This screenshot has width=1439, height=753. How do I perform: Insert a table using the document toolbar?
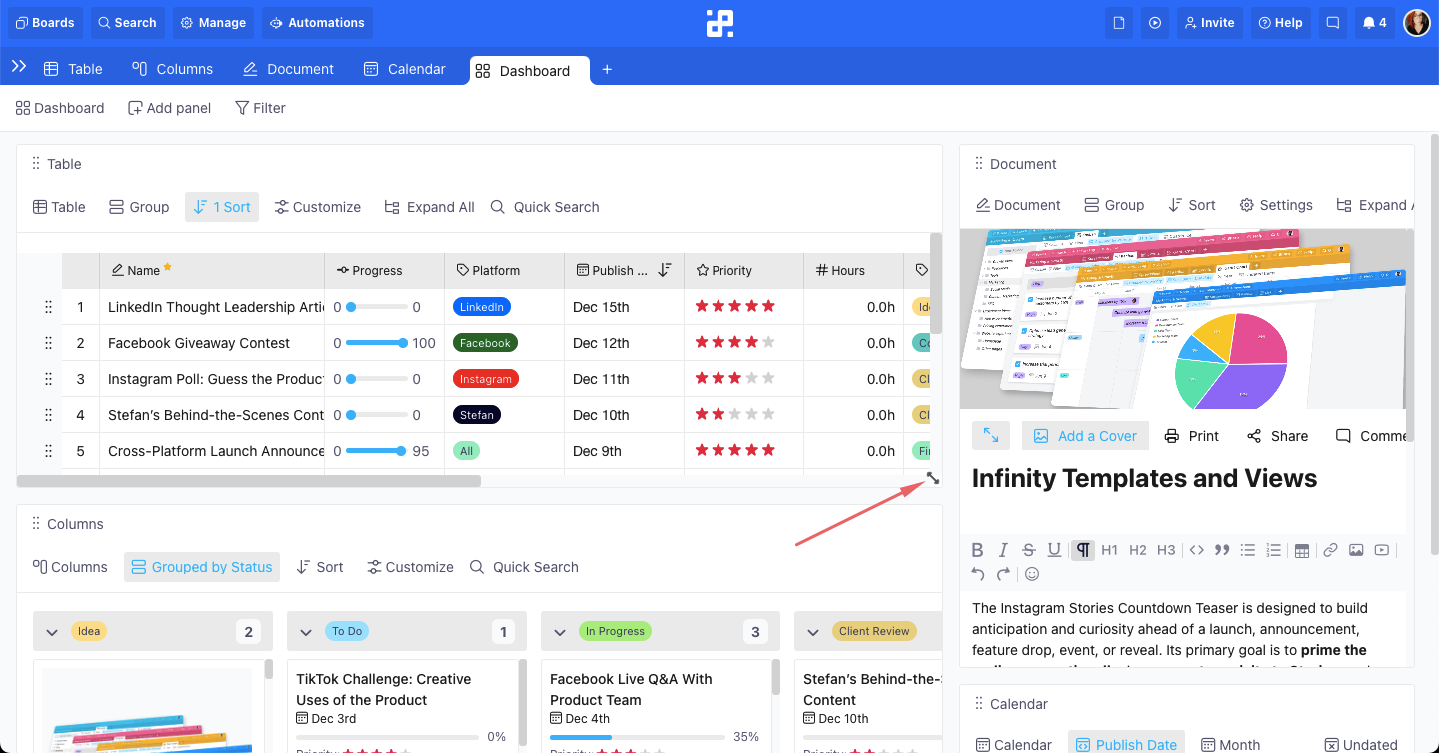(x=1301, y=549)
